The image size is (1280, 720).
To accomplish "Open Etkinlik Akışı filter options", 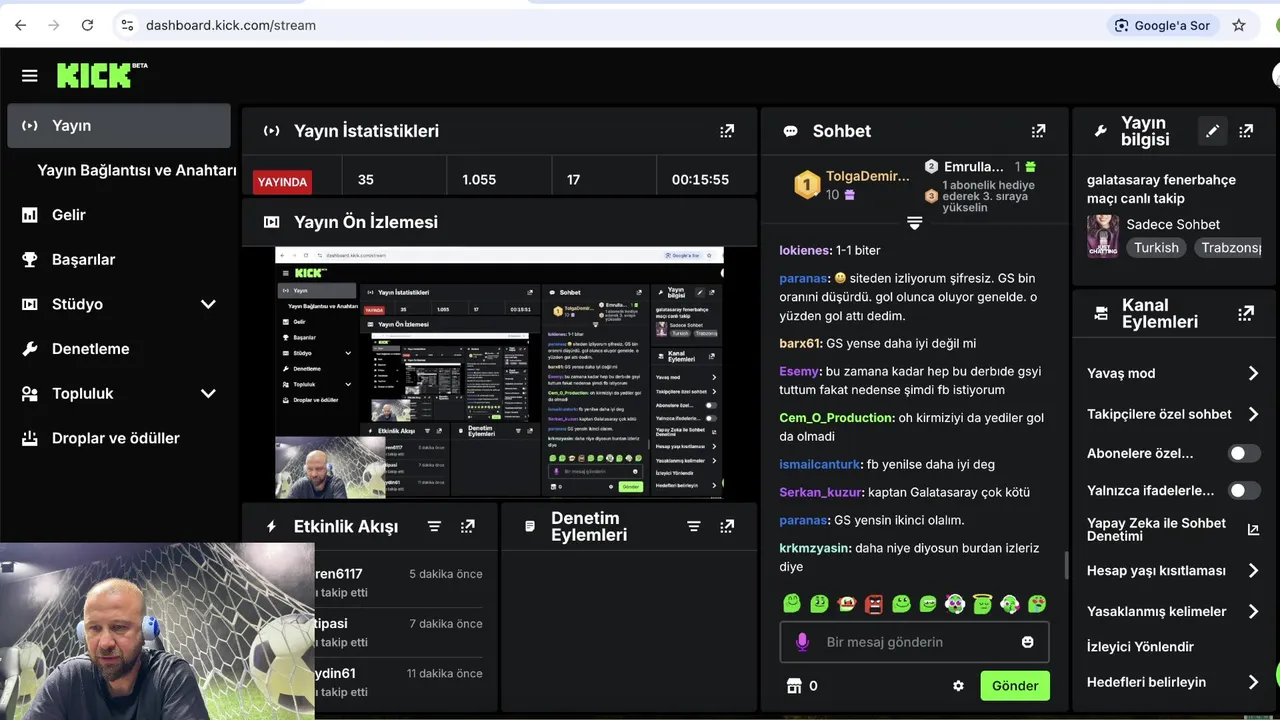I will pyautogui.click(x=434, y=526).
